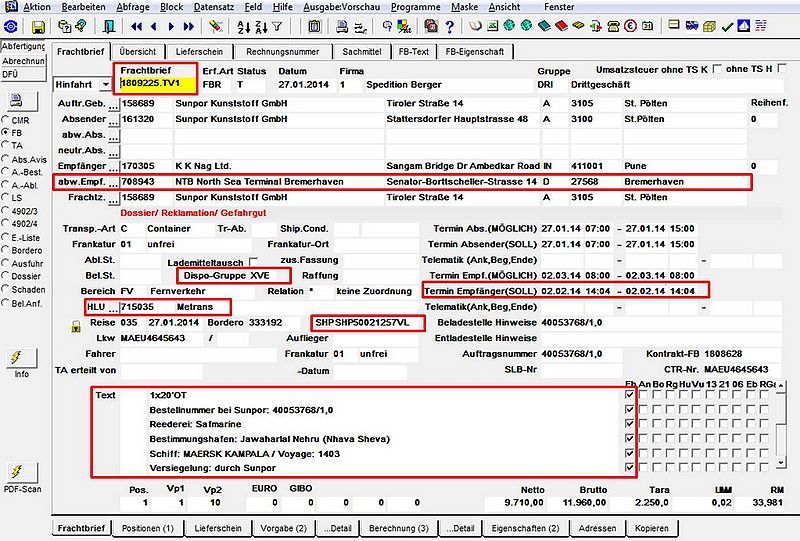Open the Hinfahrt dropdown
The width and height of the screenshot is (800, 541).
[106, 85]
